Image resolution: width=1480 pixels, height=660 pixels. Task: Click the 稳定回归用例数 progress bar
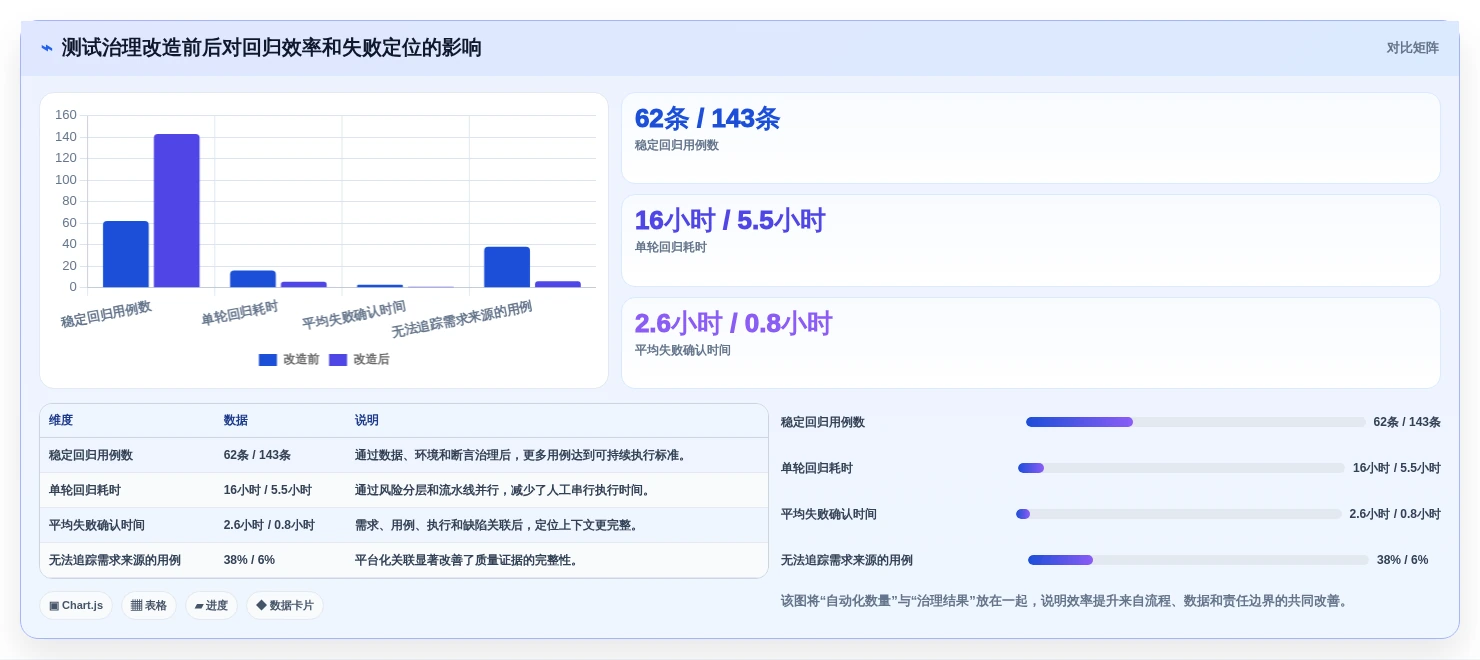point(1195,422)
